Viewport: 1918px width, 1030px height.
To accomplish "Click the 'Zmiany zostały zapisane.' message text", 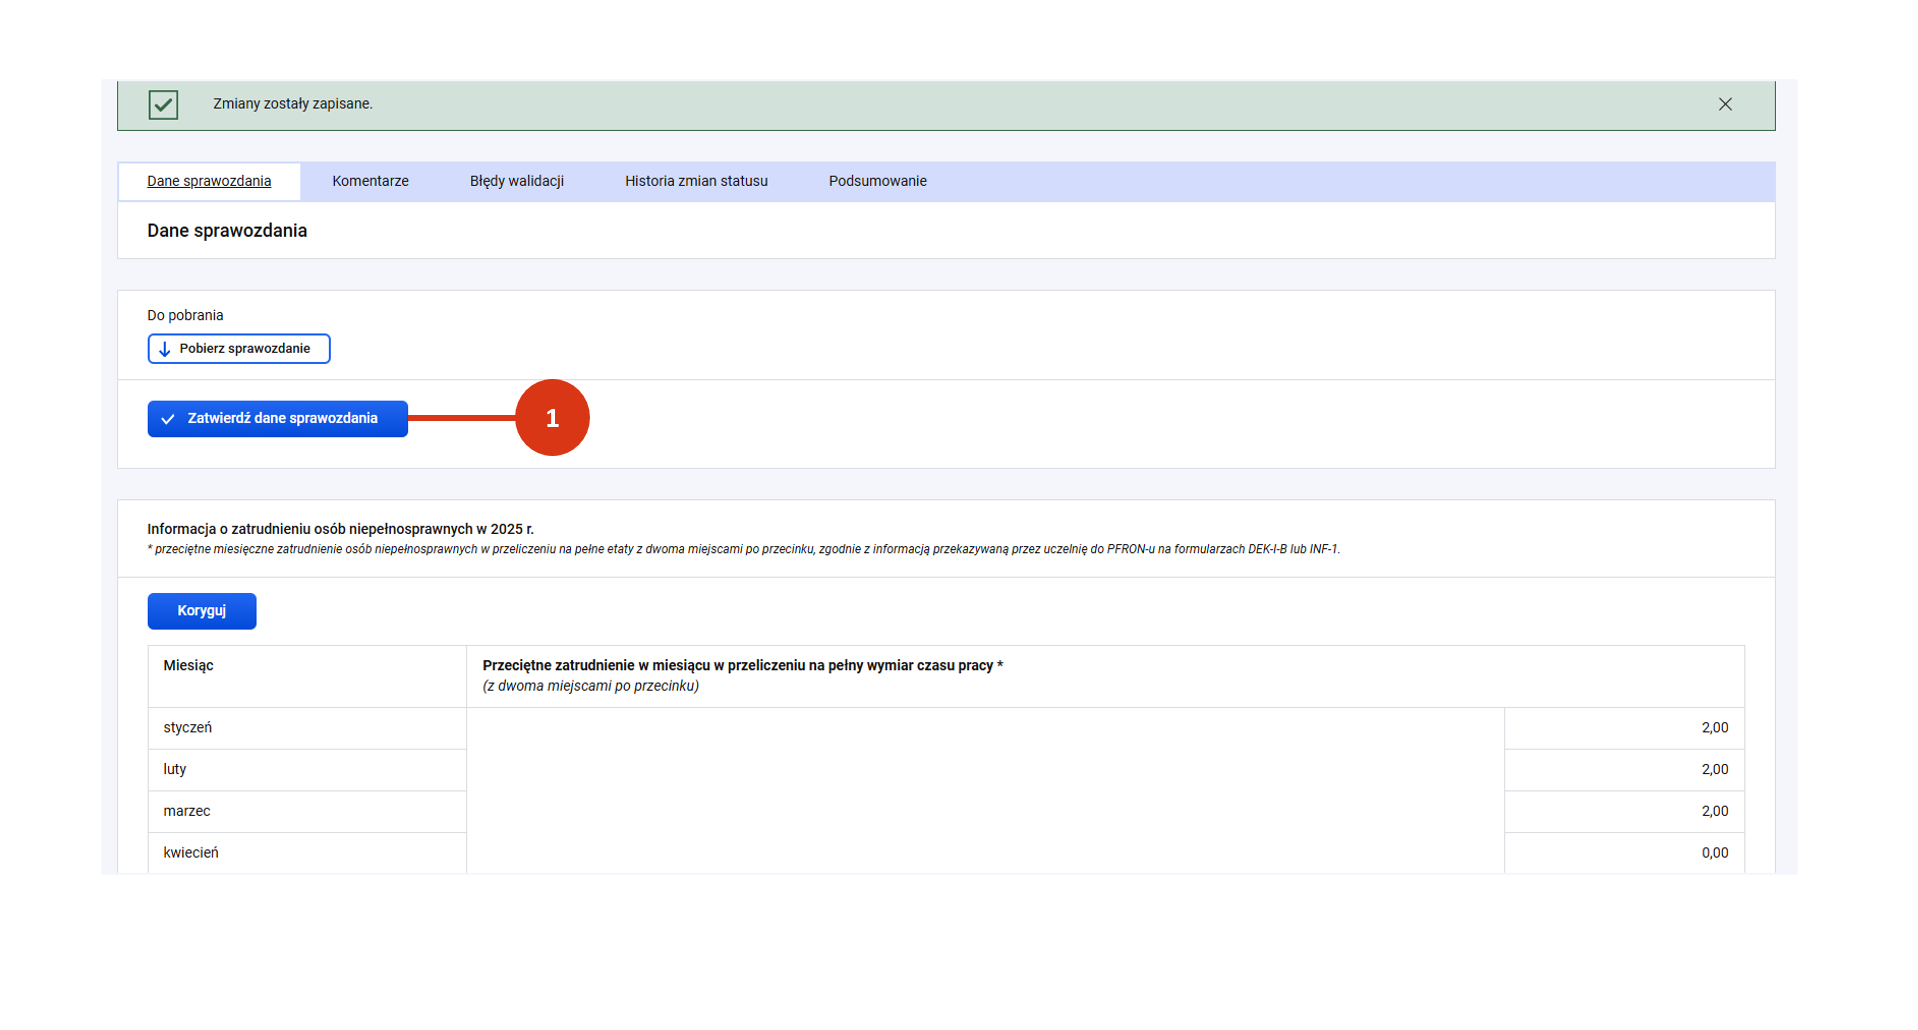I will tap(293, 104).
